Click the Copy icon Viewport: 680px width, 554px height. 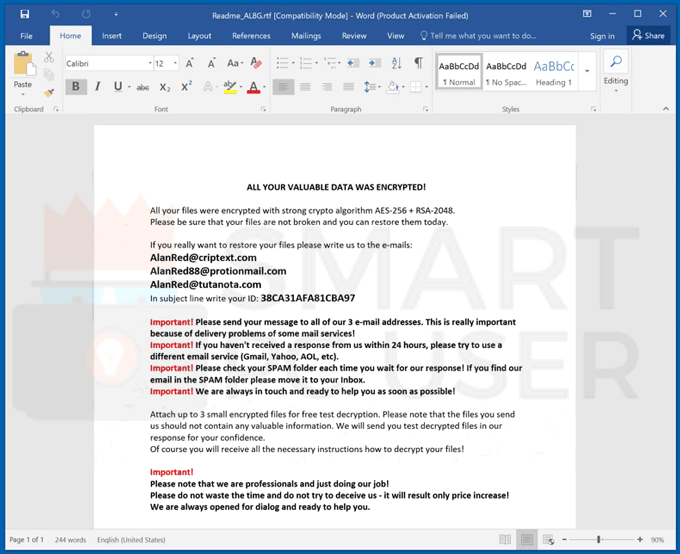click(49, 75)
